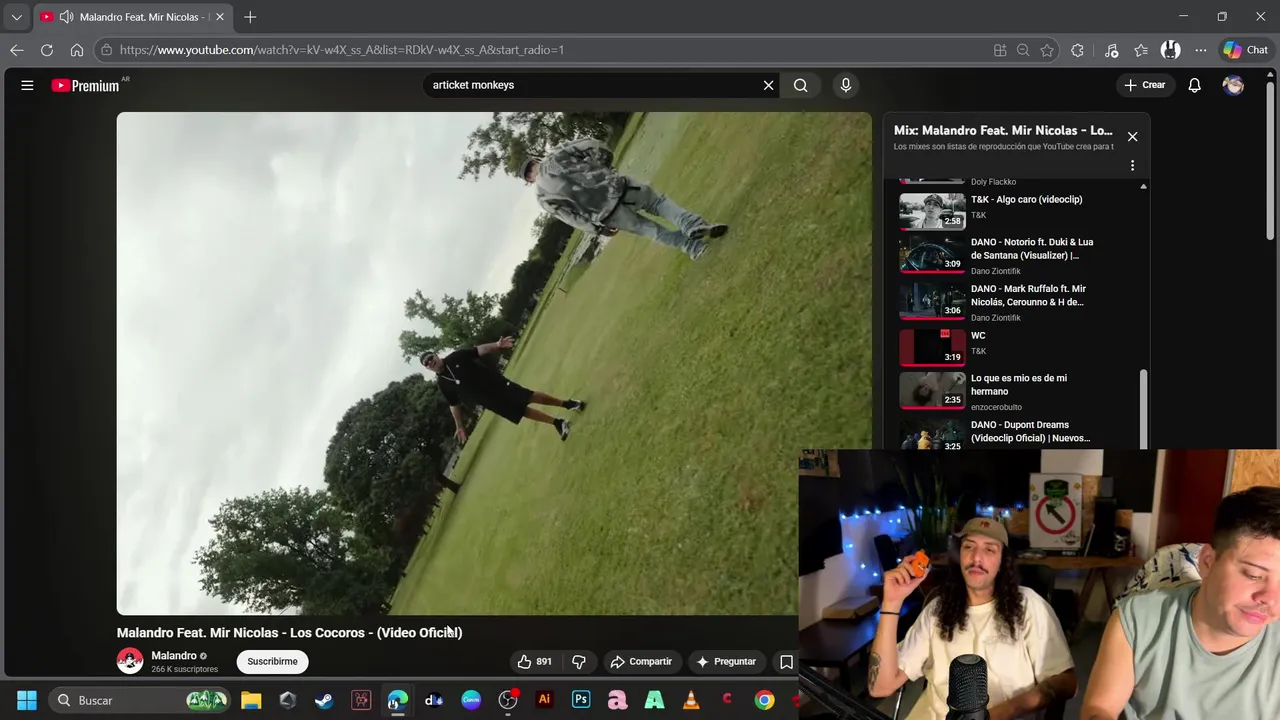Open File Explorer from the taskbar

pyautogui.click(x=251, y=700)
